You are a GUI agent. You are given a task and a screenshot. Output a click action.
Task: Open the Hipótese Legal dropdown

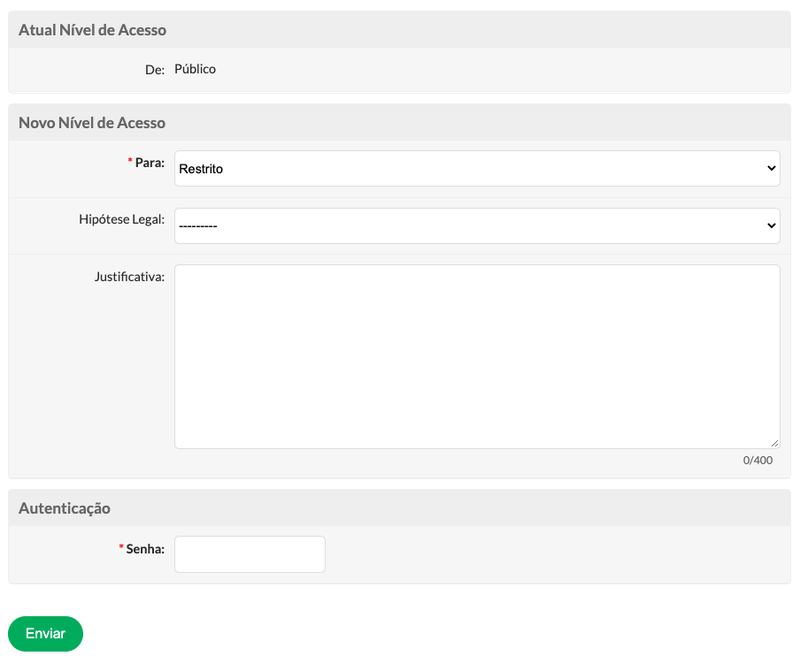point(477,225)
